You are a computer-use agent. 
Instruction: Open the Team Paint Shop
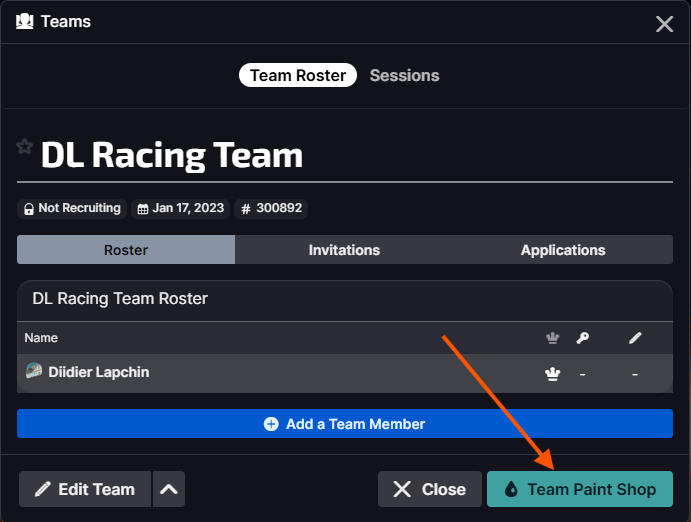[580, 489]
